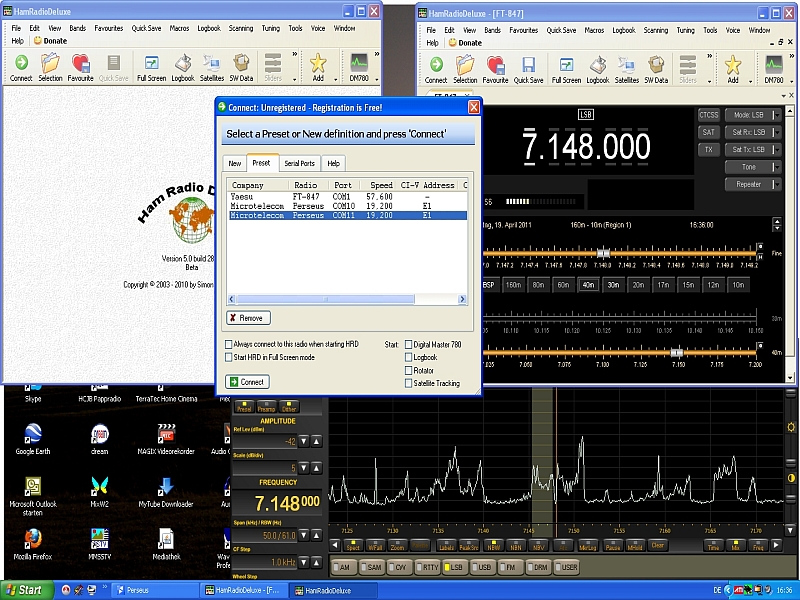Click Donate in left HamRadioDeluxe menu bar
The width and height of the screenshot is (800, 600).
pos(51,41)
